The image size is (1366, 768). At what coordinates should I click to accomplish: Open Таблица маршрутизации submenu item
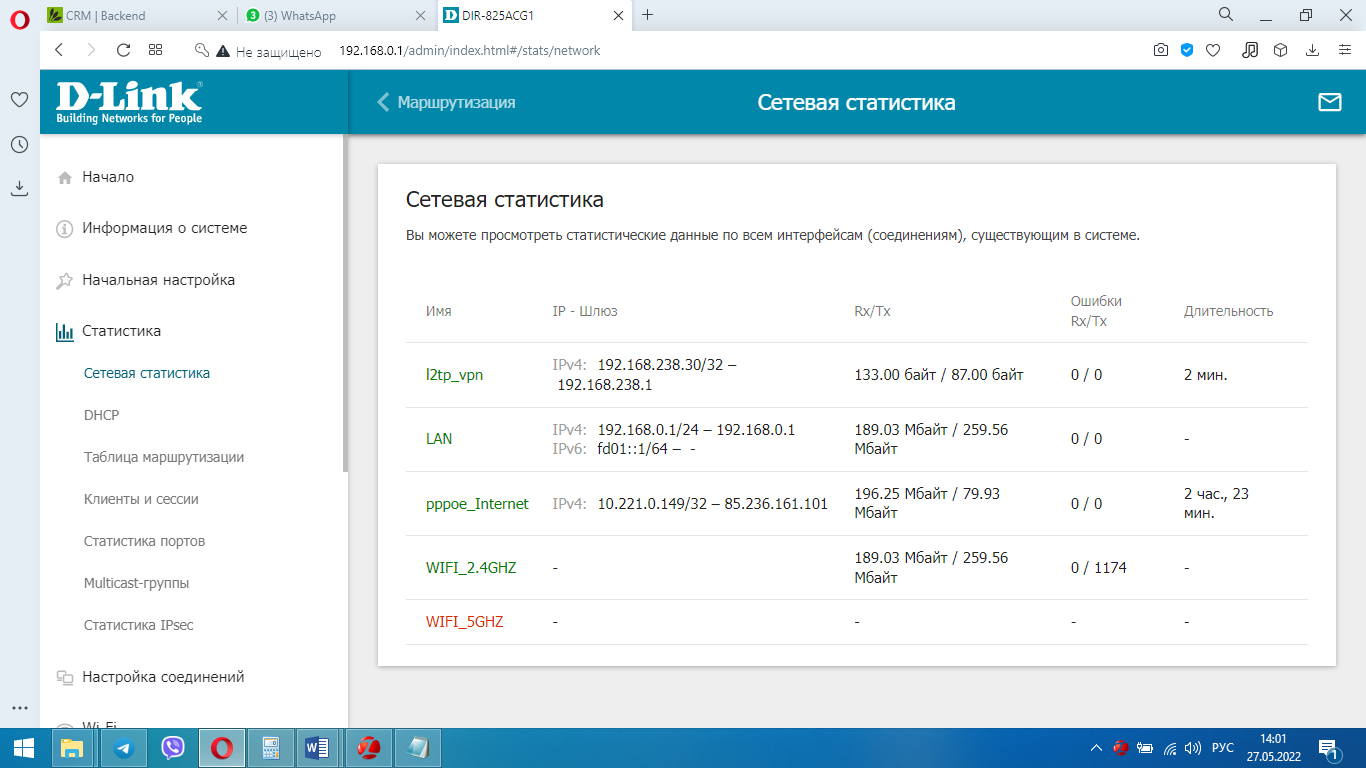tap(164, 457)
